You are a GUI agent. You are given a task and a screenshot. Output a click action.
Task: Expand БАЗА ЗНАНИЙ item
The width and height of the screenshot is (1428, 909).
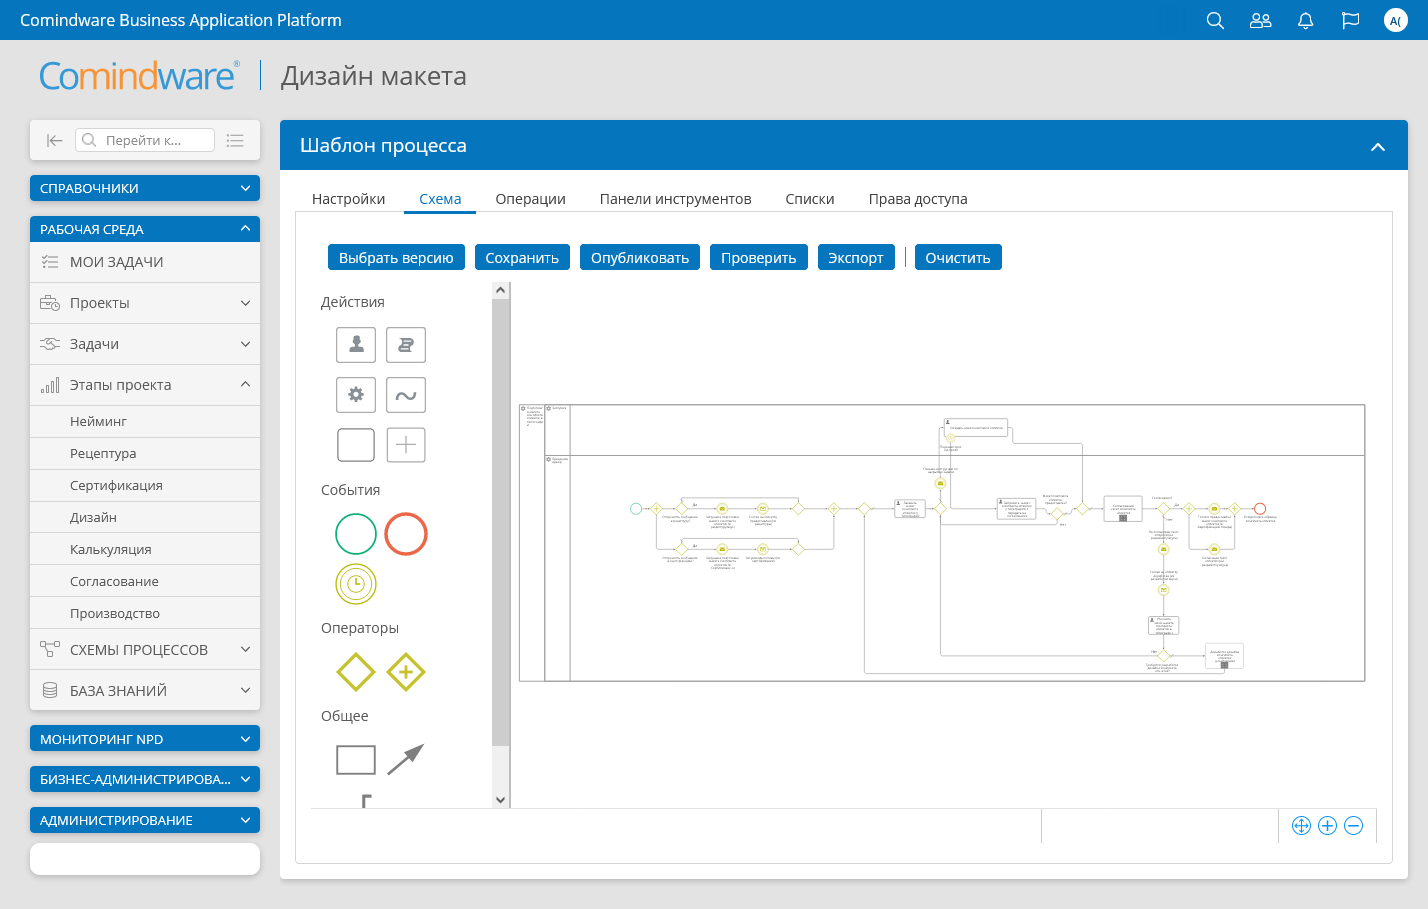click(145, 691)
